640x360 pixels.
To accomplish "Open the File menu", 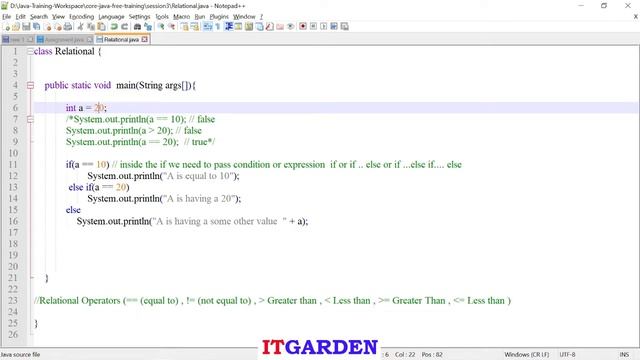I will [7, 17].
